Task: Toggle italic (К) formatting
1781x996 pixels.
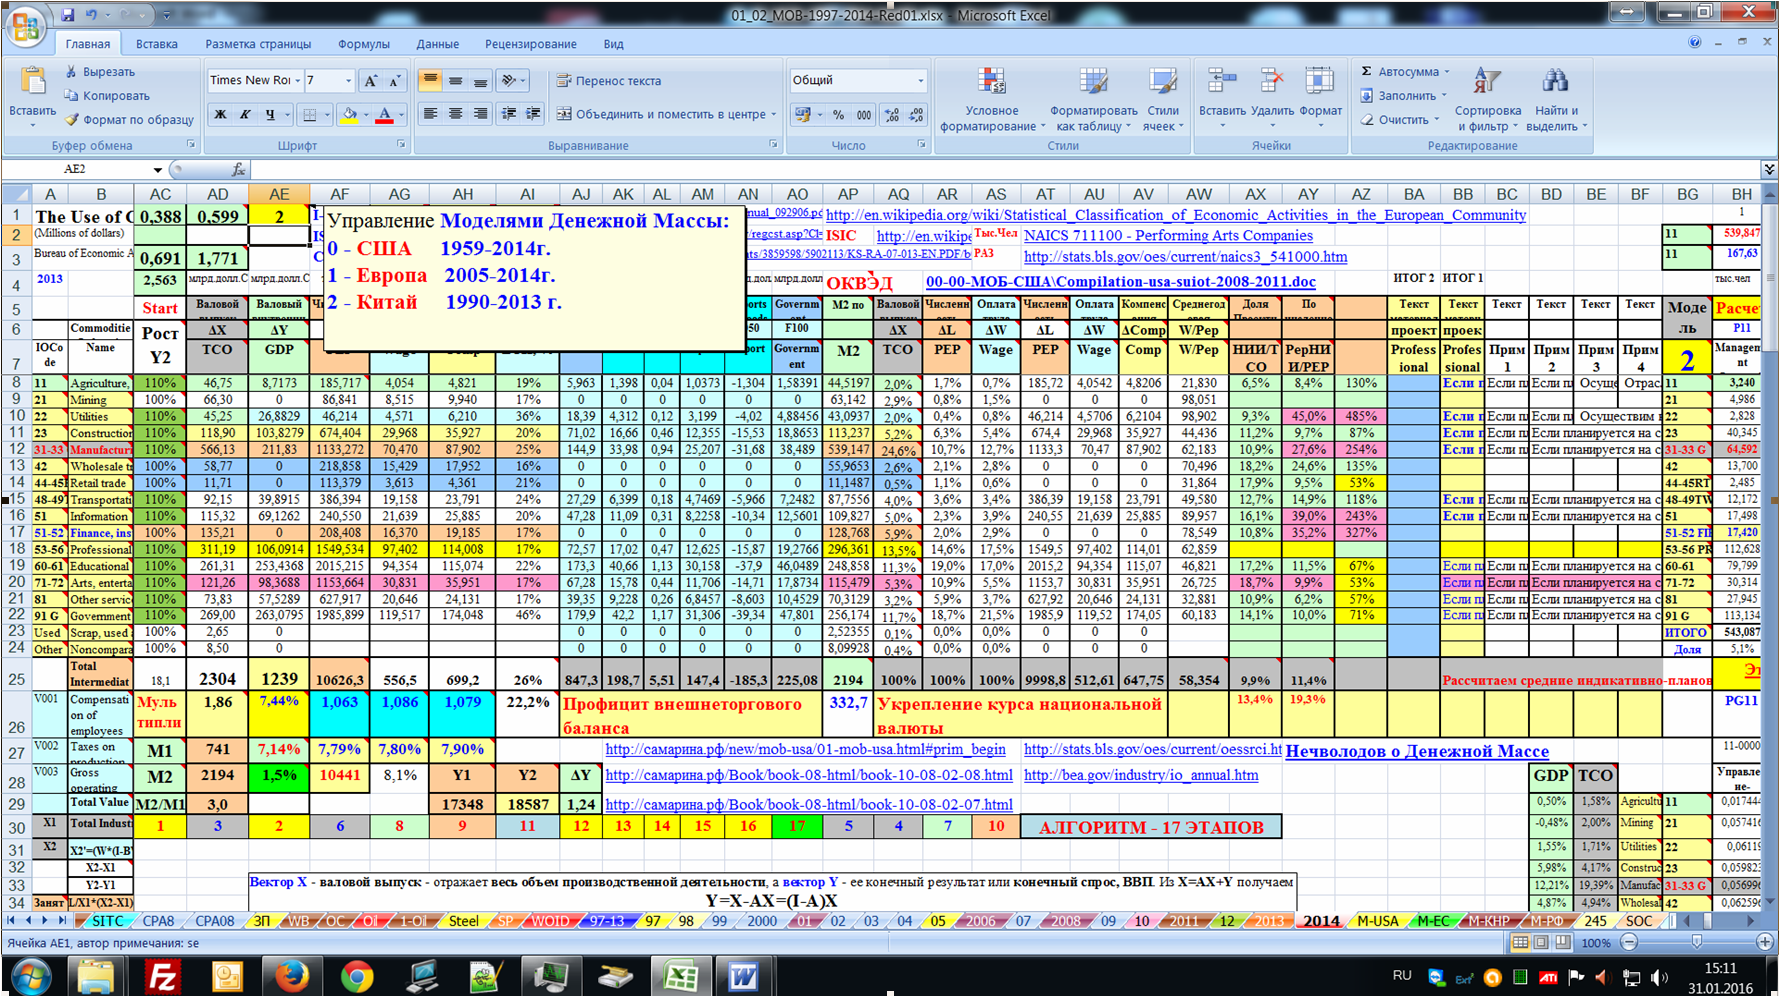Action: tap(245, 115)
